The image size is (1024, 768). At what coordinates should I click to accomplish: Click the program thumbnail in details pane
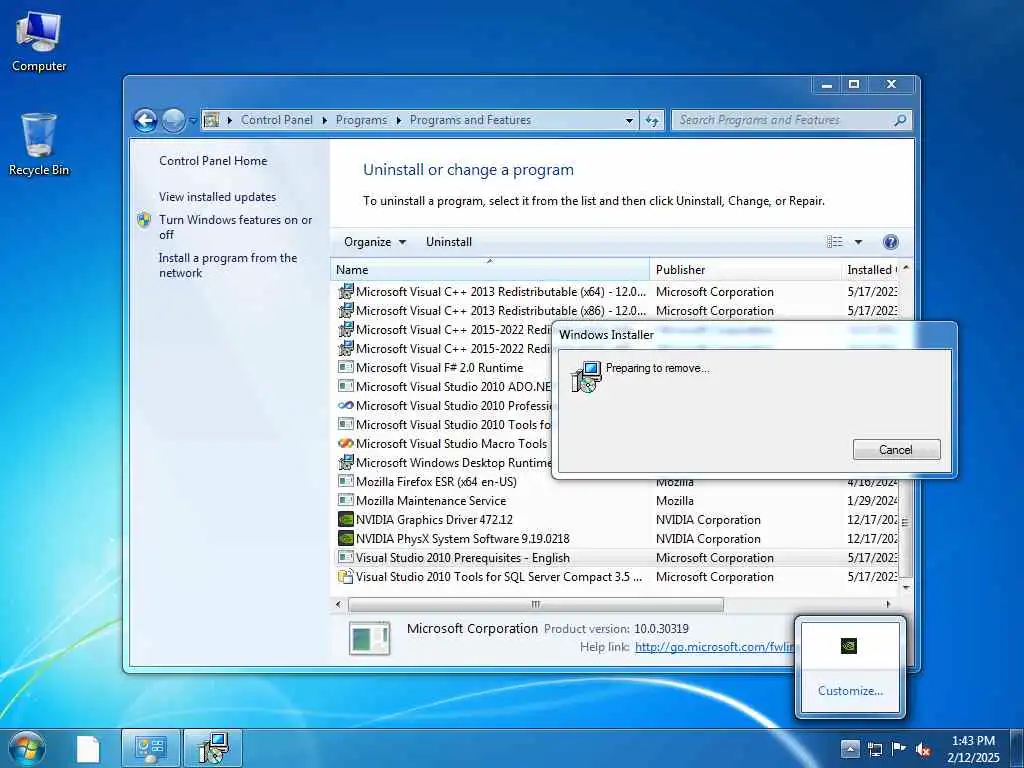370,637
